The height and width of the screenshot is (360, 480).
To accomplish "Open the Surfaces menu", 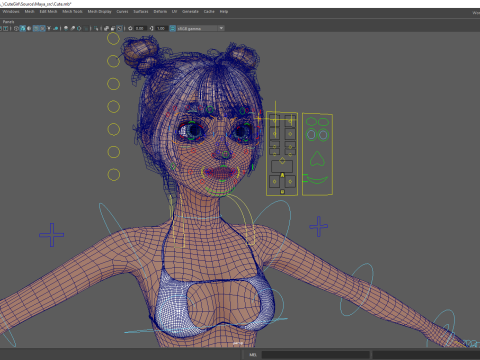I will coord(141,11).
